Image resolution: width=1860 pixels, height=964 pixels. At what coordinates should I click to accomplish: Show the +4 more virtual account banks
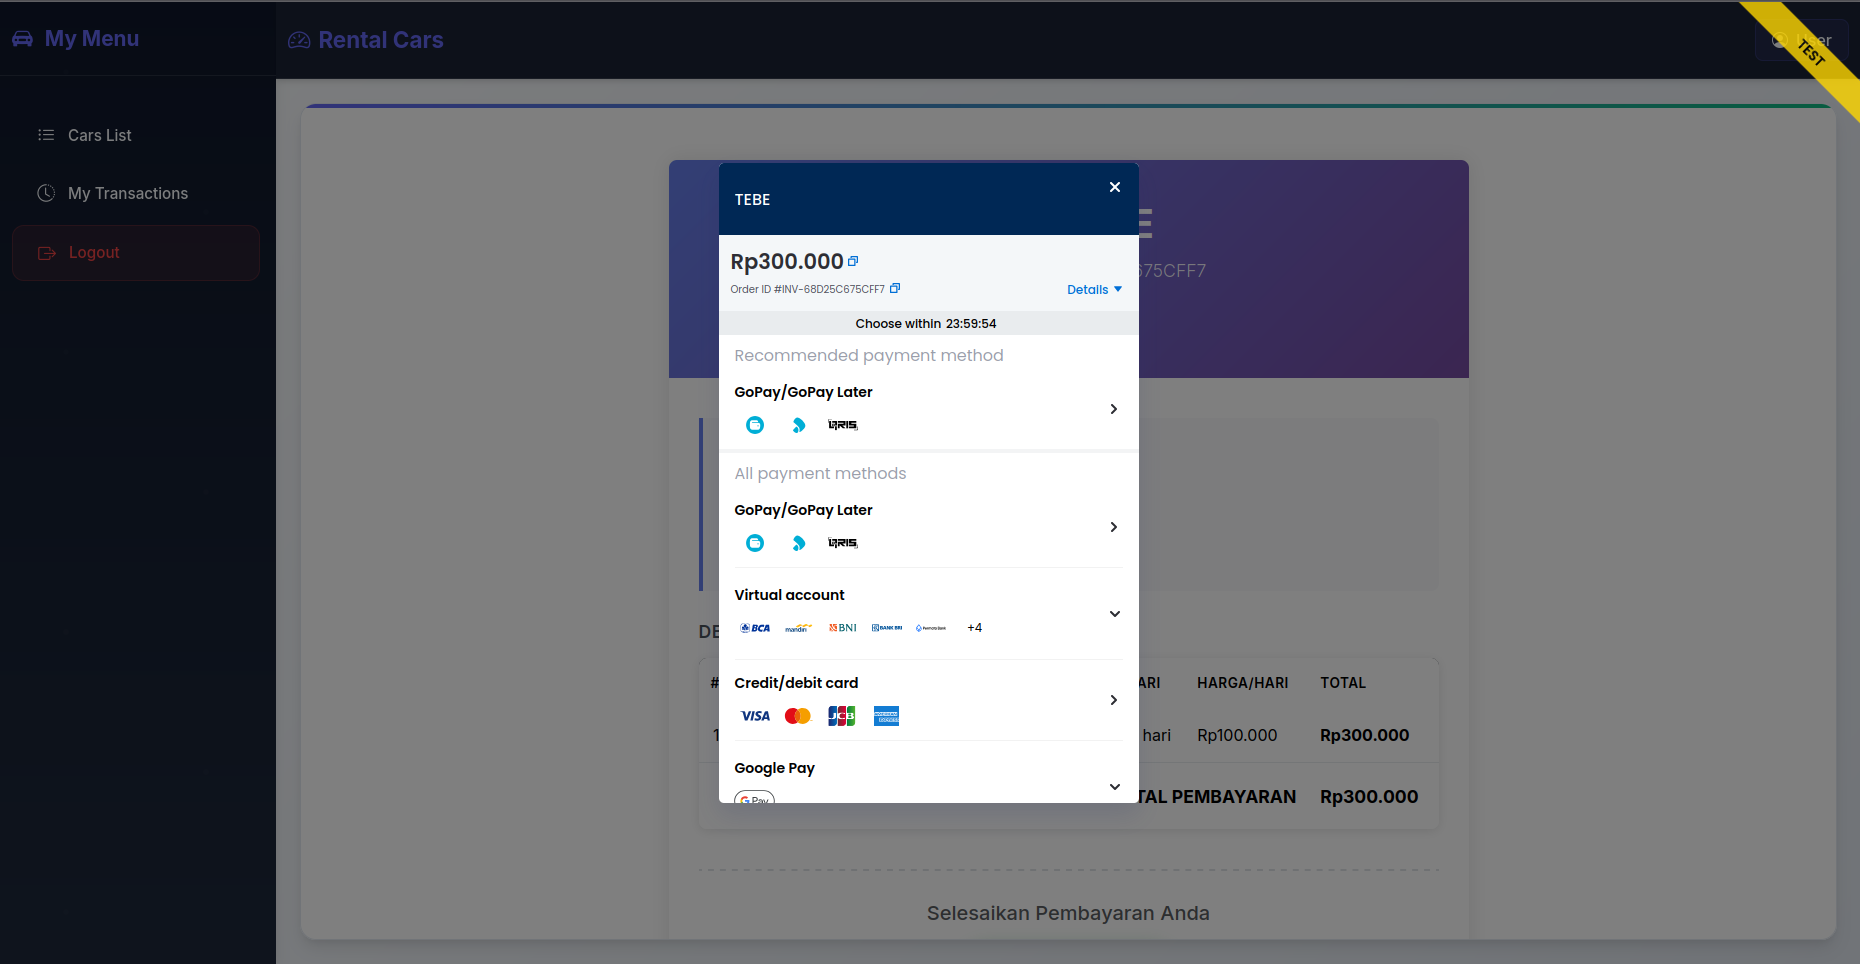click(974, 628)
